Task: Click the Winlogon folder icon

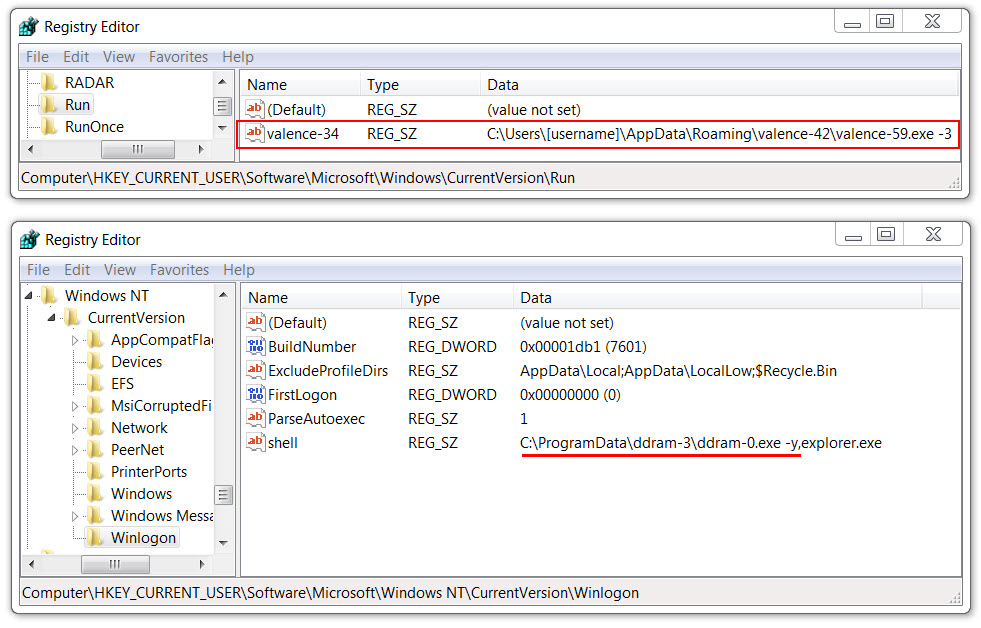Action: point(95,538)
